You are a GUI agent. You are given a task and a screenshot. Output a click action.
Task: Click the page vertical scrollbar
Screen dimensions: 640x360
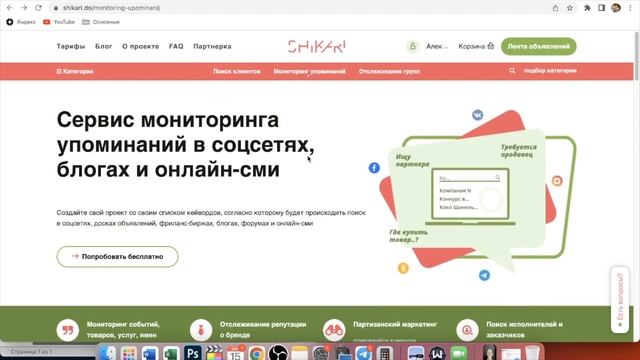tap(637, 55)
